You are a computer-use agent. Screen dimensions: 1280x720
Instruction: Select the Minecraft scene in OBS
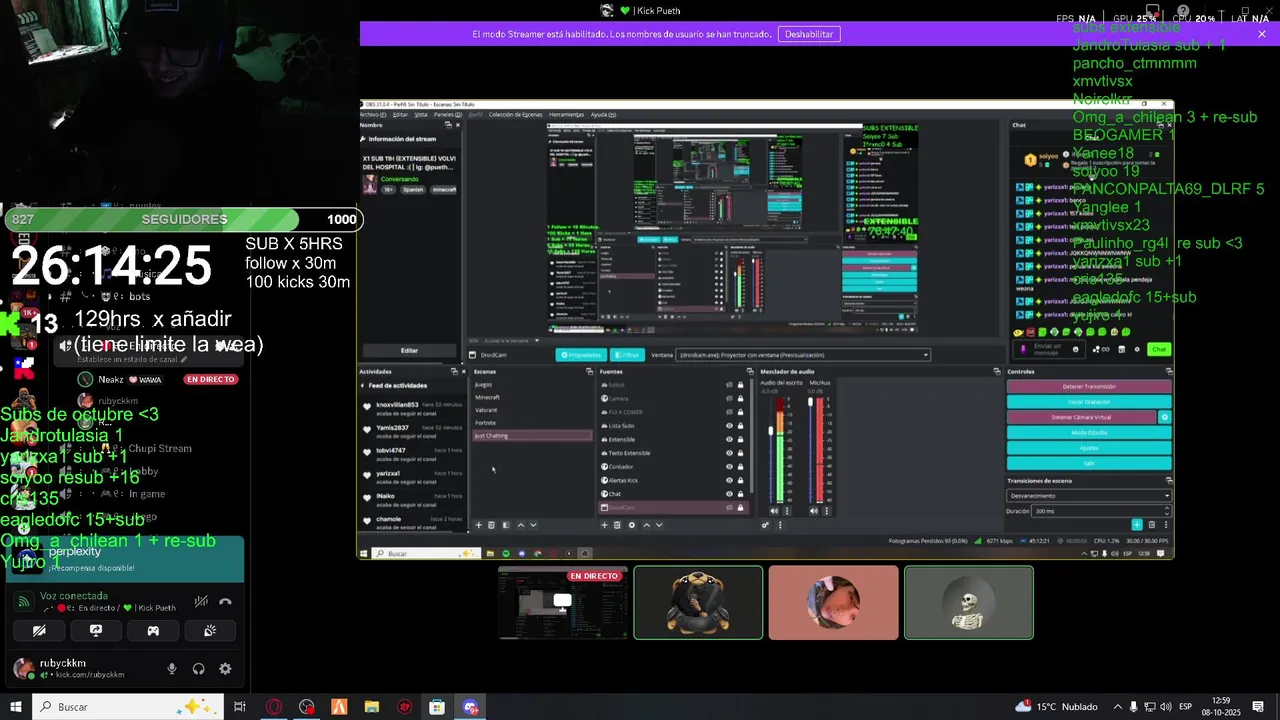pyautogui.click(x=488, y=397)
